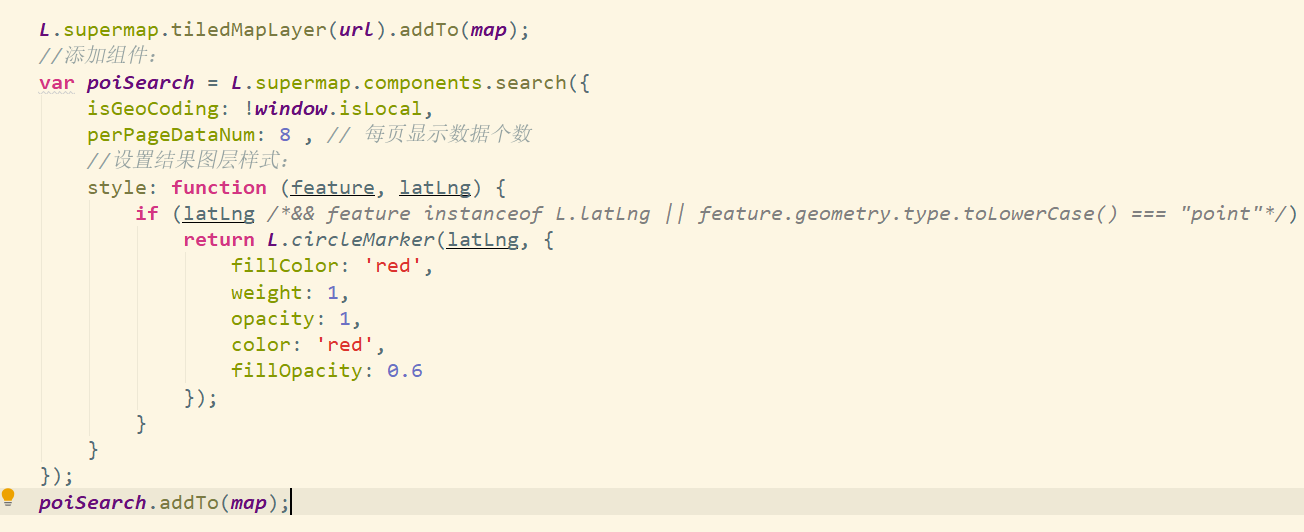This screenshot has height=532, width=1304.
Task: Click the 'red' value of the color key
Action: [x=344, y=344]
